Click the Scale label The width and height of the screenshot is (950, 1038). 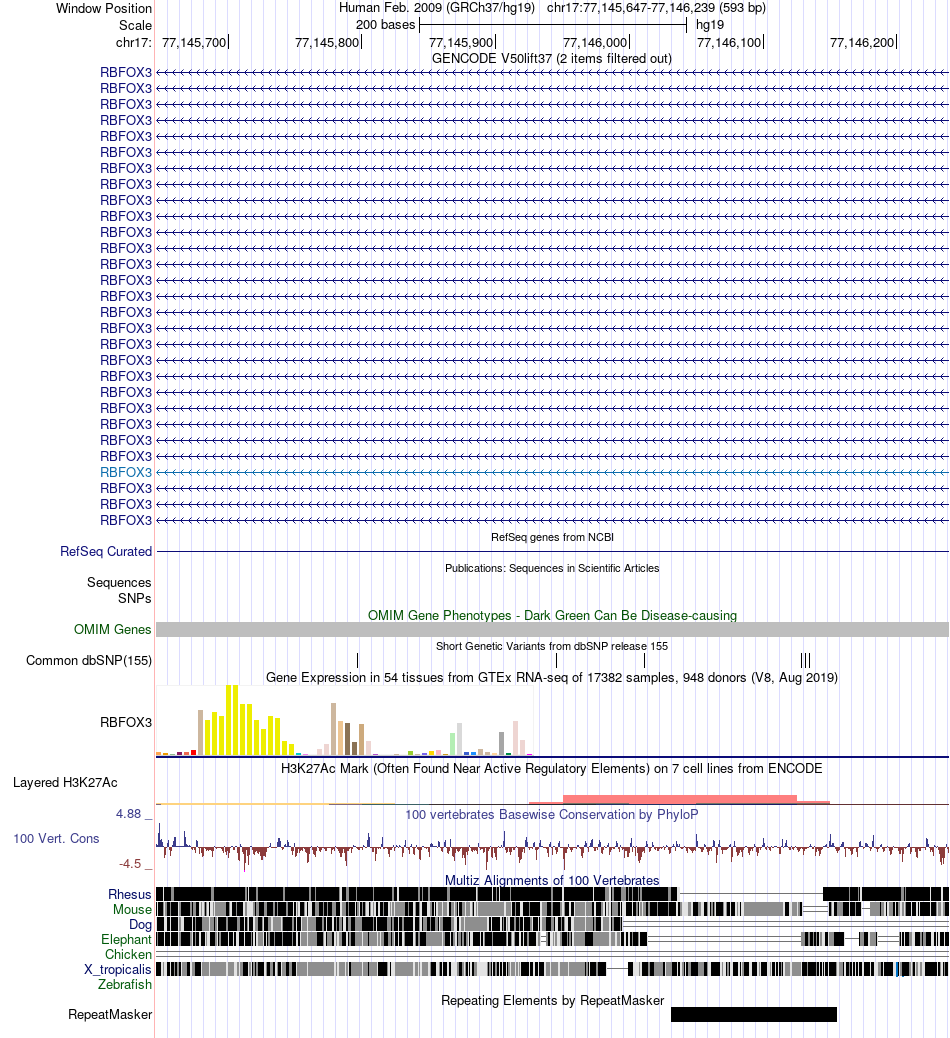pyautogui.click(x=135, y=25)
